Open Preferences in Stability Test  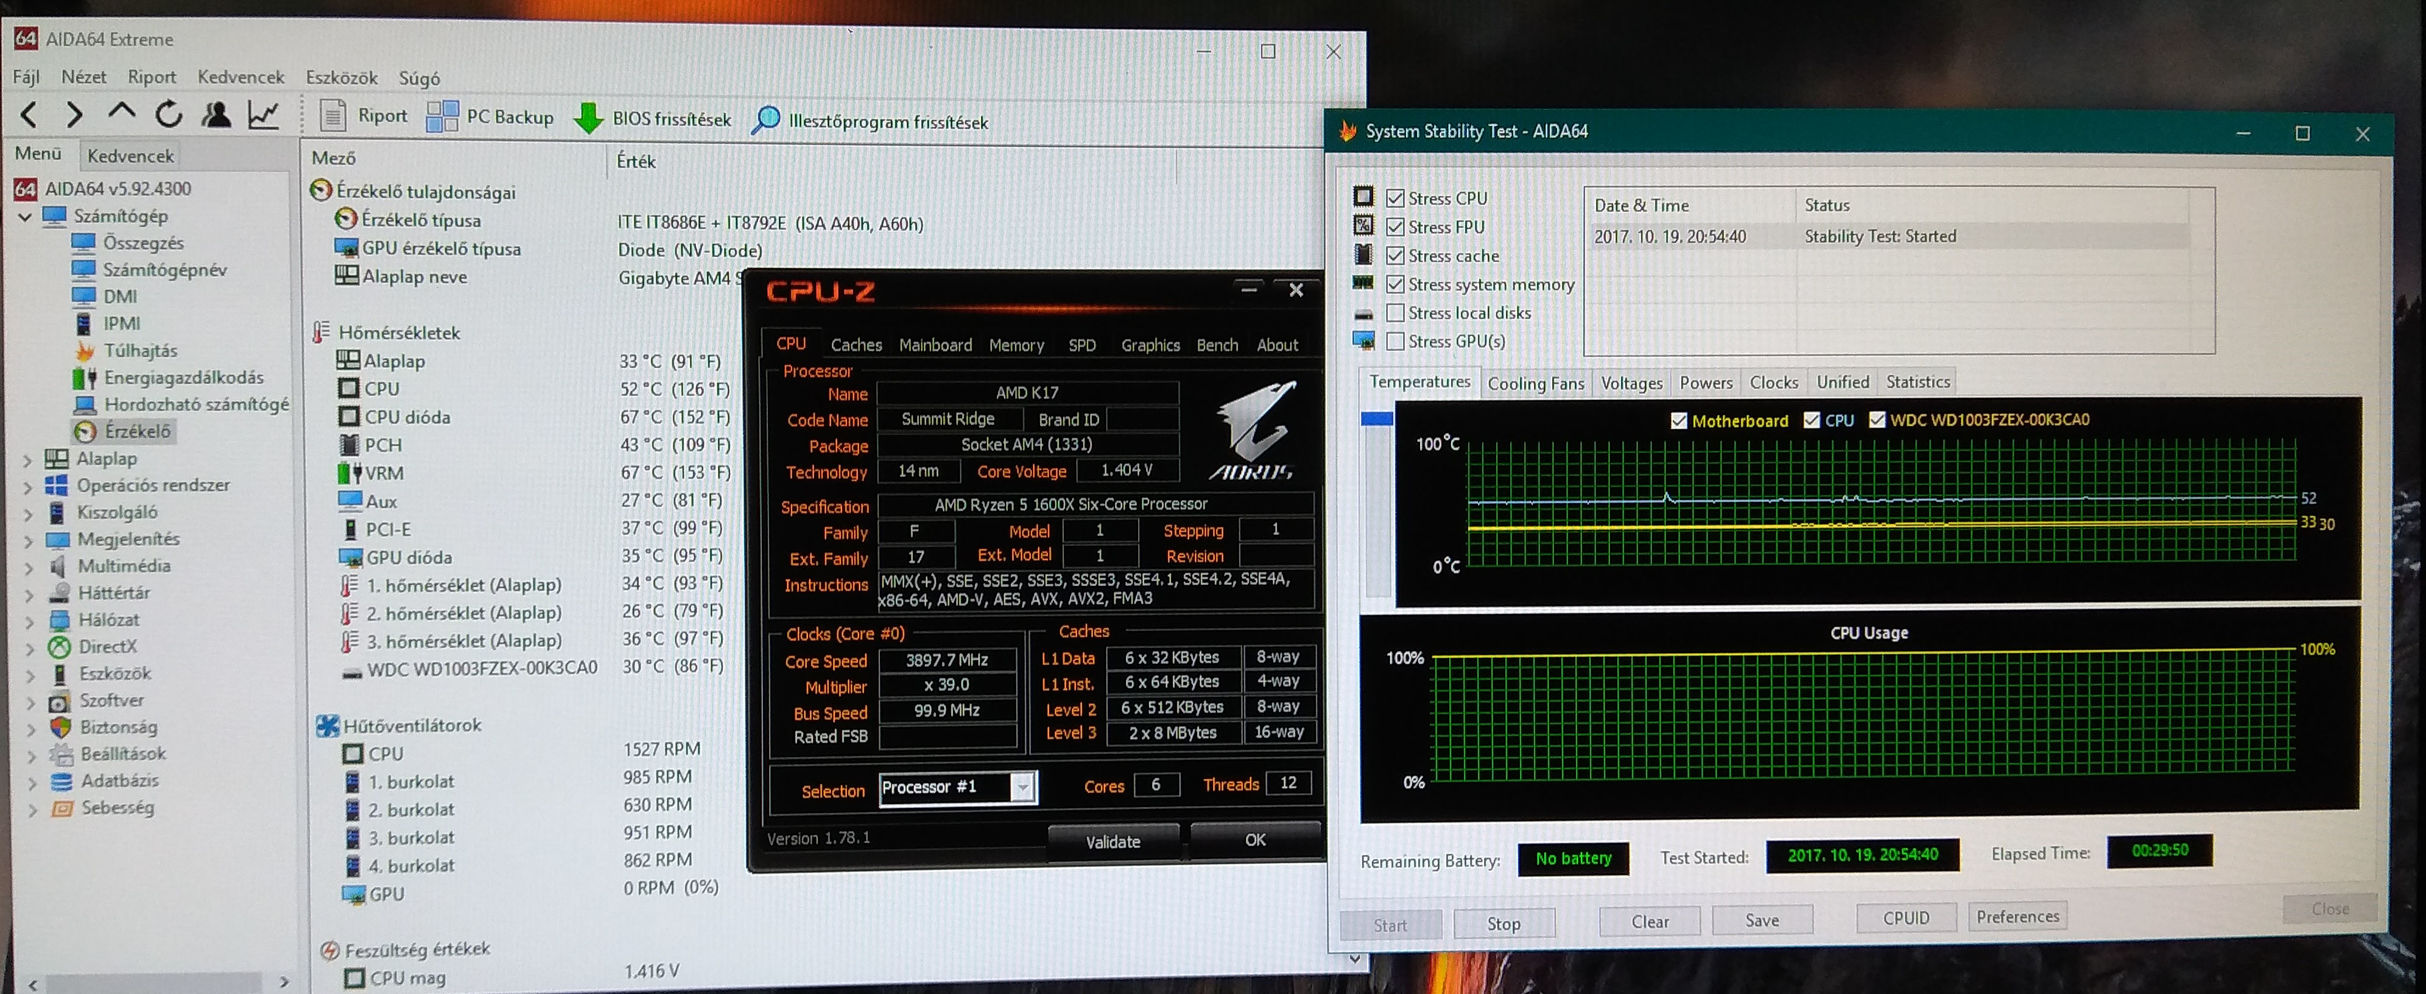coord(2017,917)
